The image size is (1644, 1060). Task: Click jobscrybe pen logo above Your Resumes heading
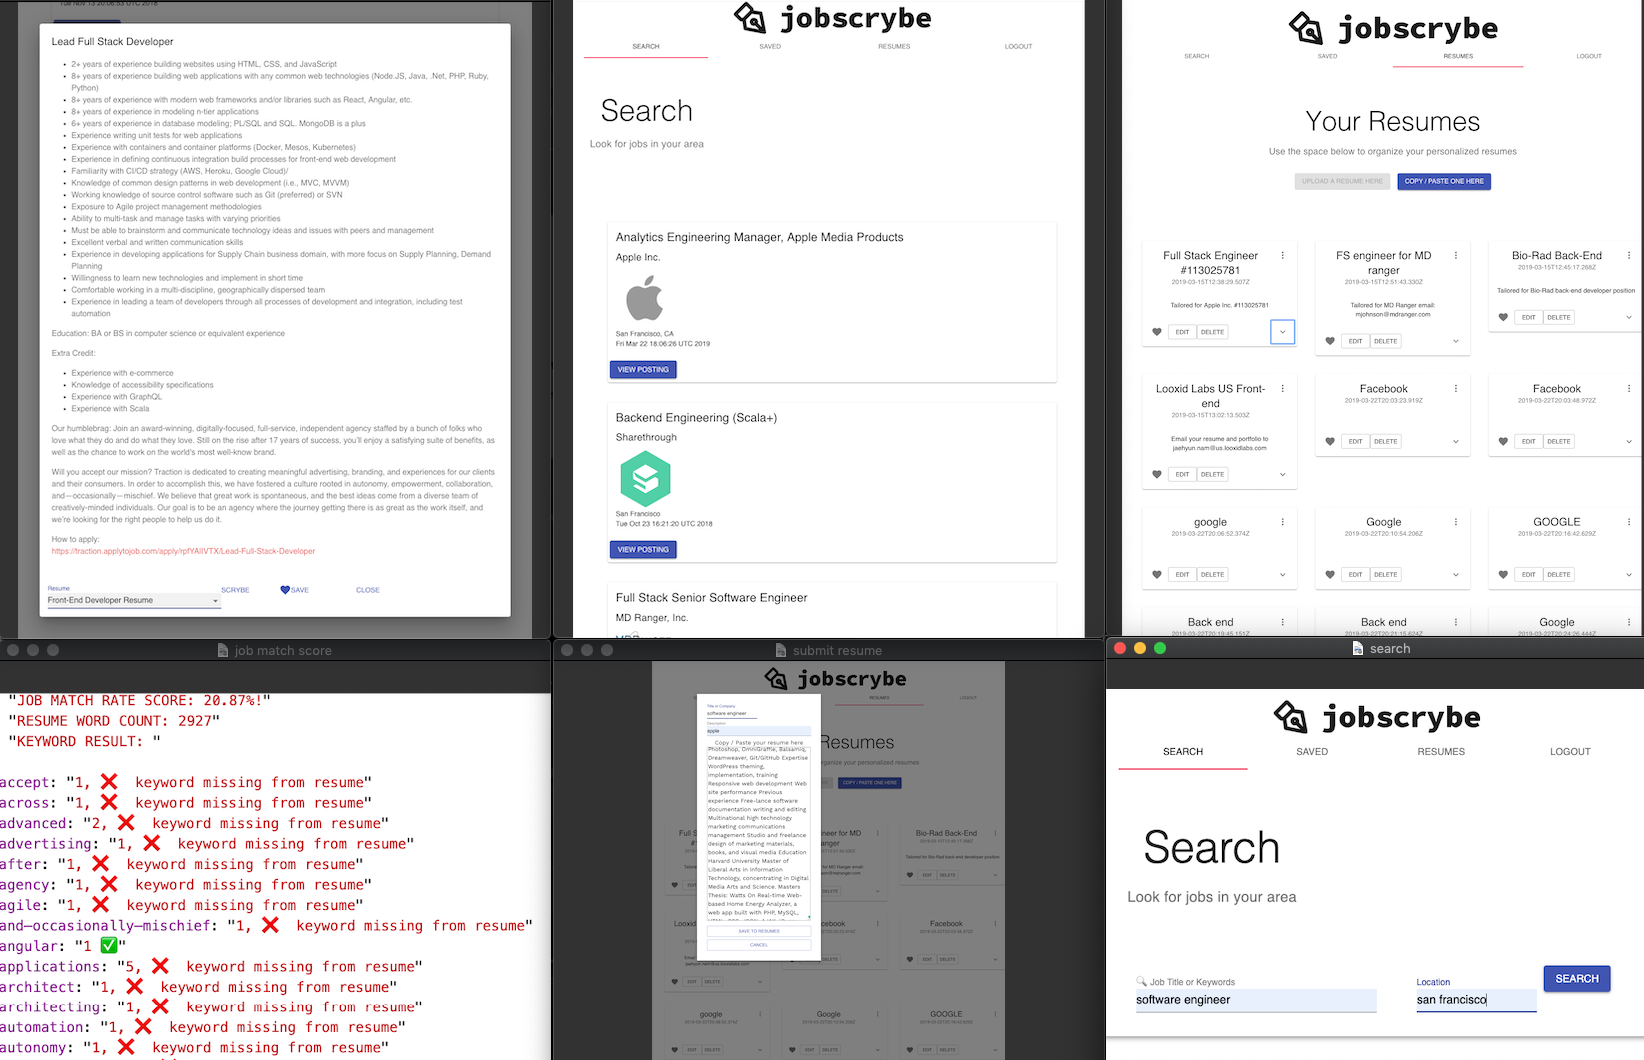coord(1306,28)
